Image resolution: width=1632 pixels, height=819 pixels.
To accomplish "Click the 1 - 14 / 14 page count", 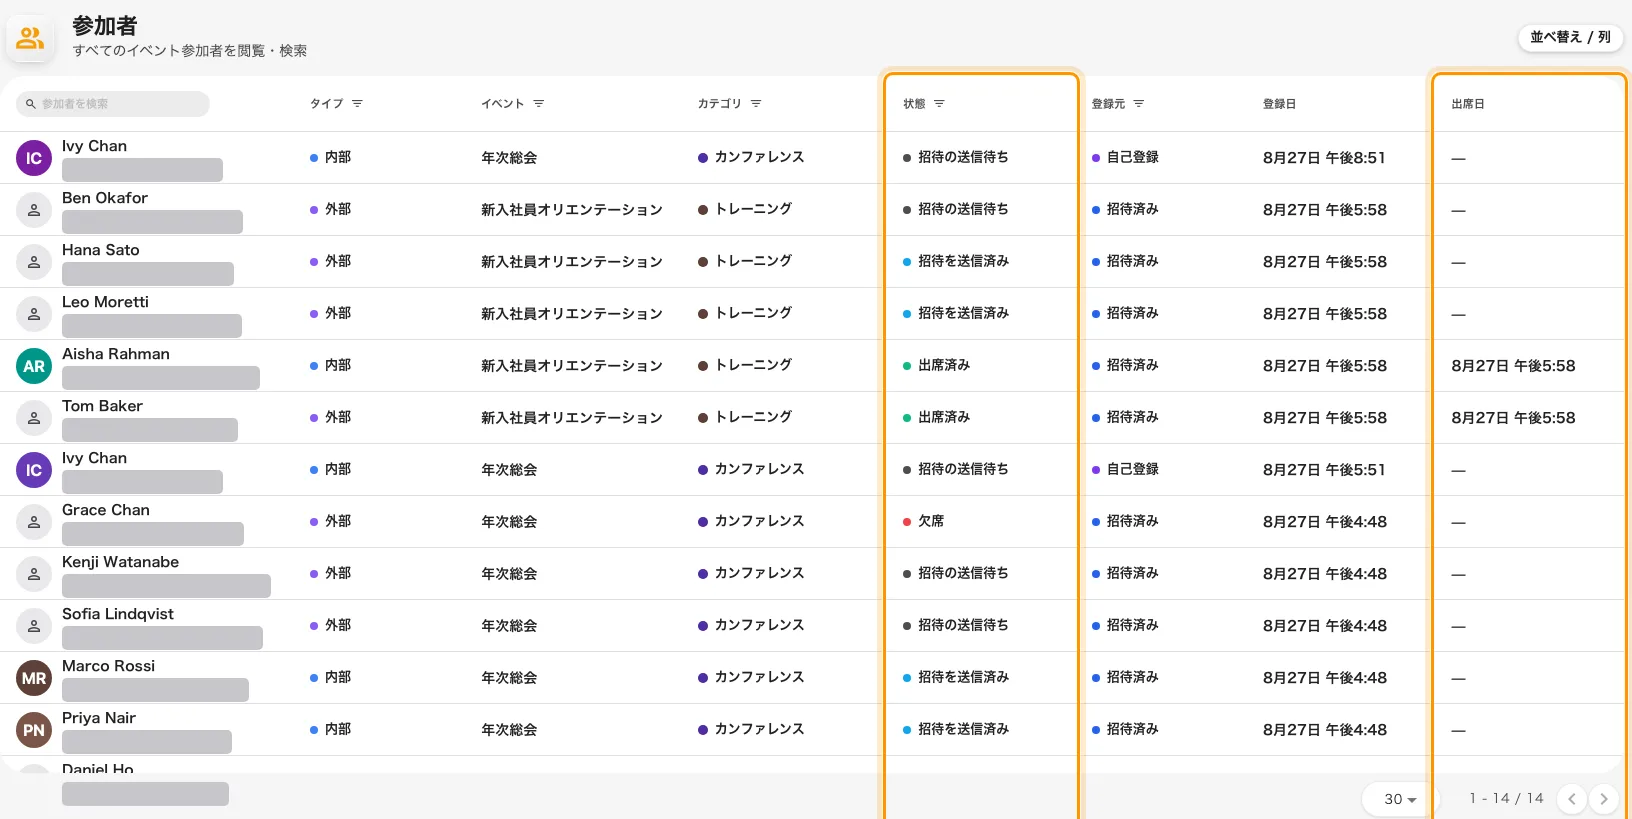I will [x=1506, y=798].
